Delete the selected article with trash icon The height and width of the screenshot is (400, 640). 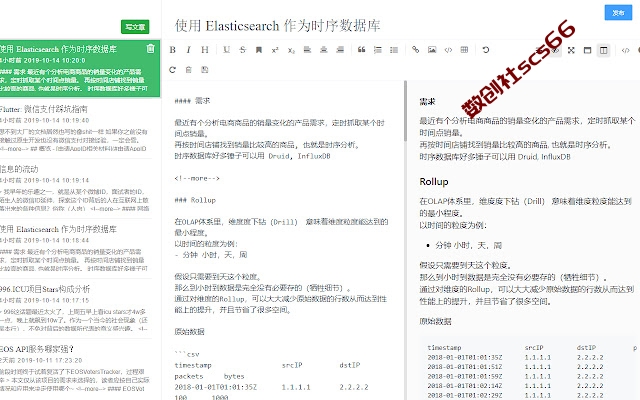(x=150, y=48)
